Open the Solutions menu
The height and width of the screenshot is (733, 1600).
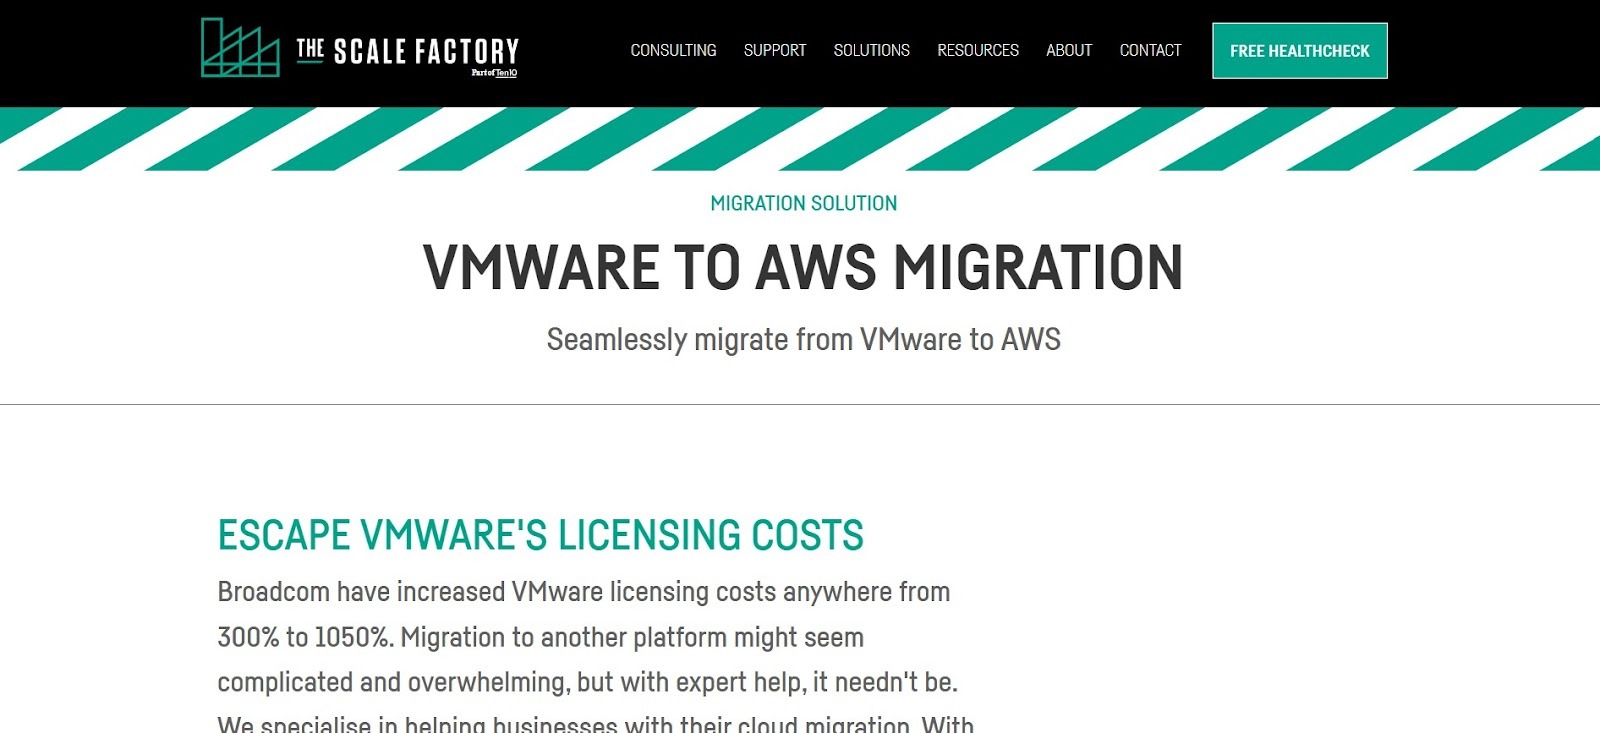click(872, 50)
